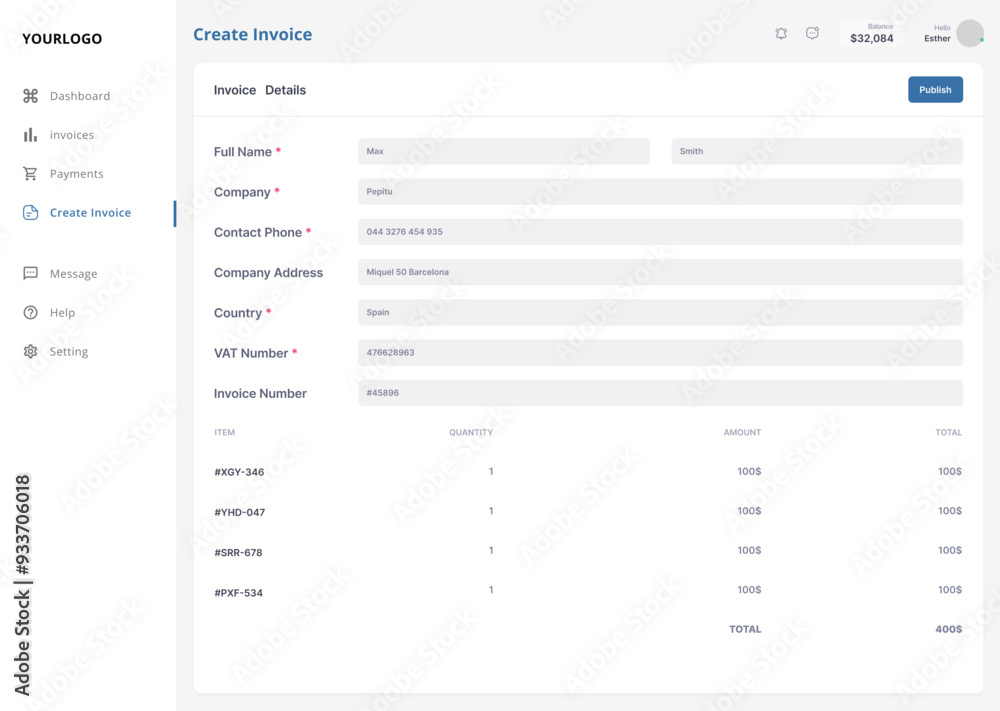Click the Company Address field Miquel 50 Barcelona
The width and height of the screenshot is (1000, 711).
pyautogui.click(x=660, y=272)
